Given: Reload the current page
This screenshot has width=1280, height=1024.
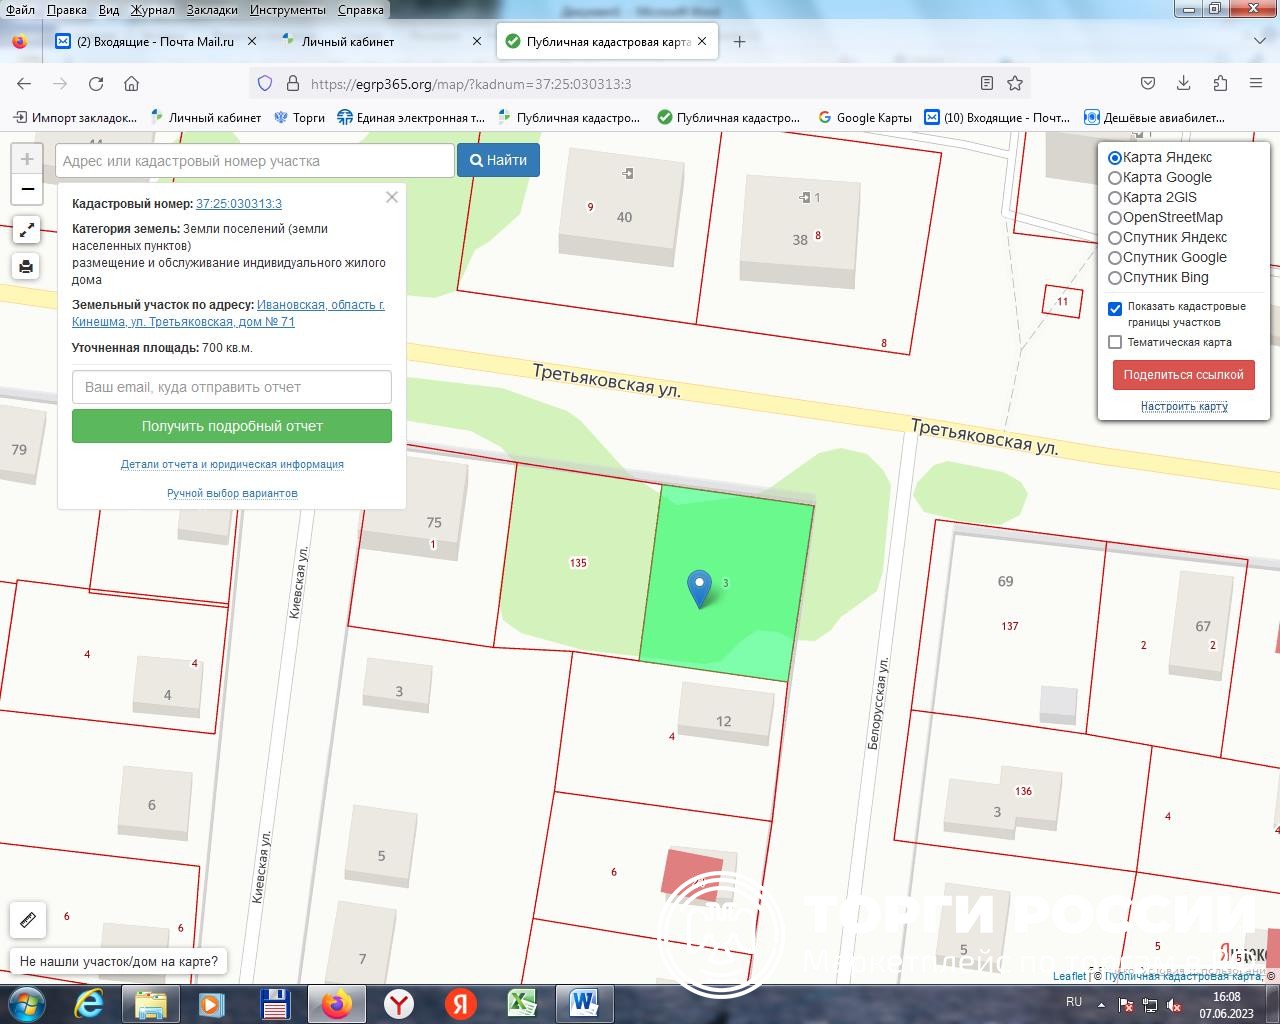Looking at the screenshot, I should 96,84.
